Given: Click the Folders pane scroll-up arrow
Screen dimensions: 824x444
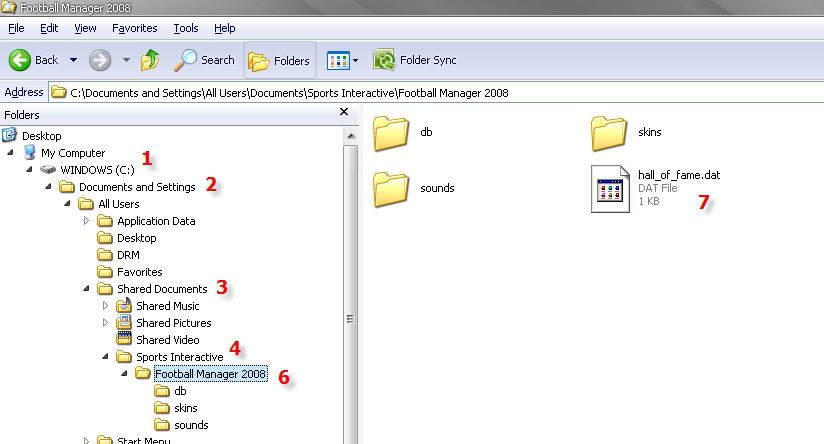Looking at the screenshot, I should click(351, 136).
